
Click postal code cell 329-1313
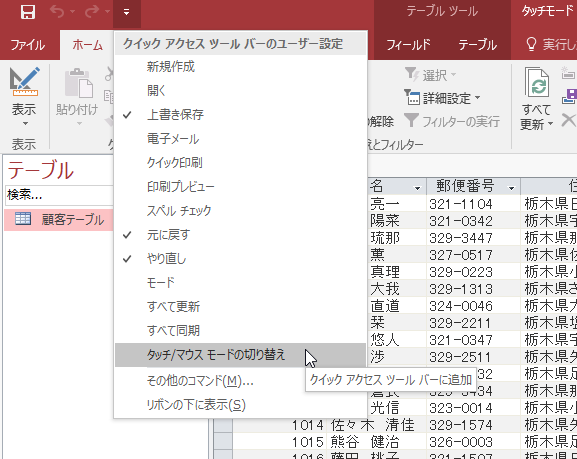pos(473,289)
